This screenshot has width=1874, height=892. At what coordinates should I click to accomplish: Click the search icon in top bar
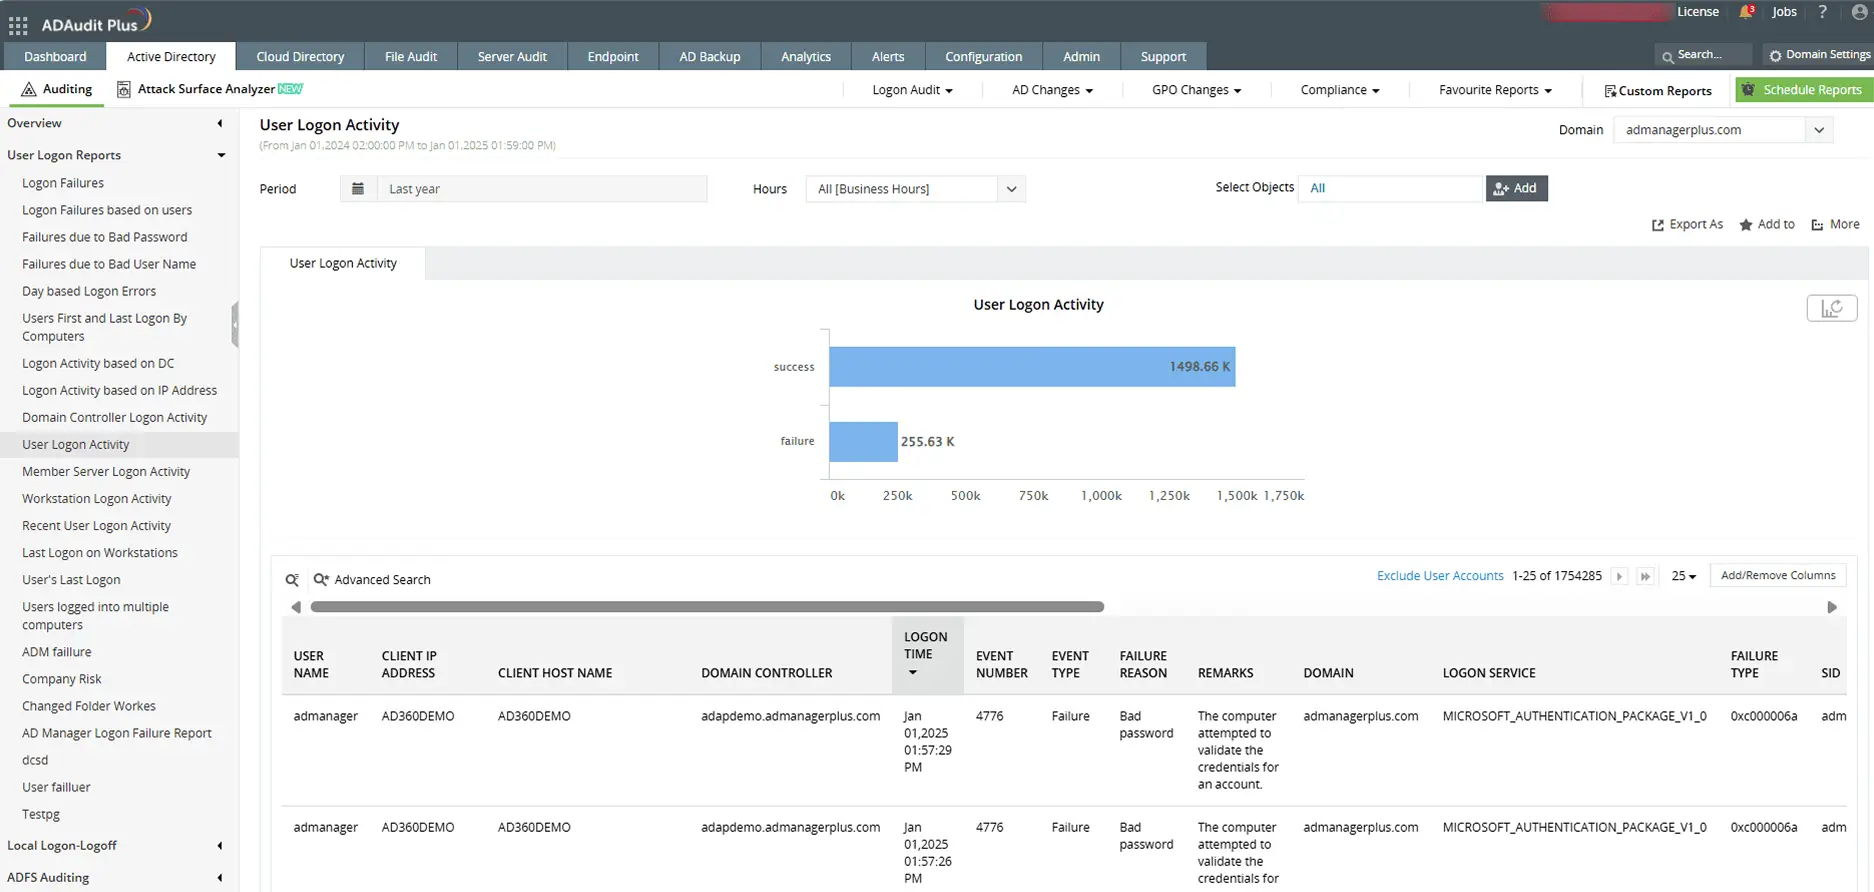click(1667, 56)
